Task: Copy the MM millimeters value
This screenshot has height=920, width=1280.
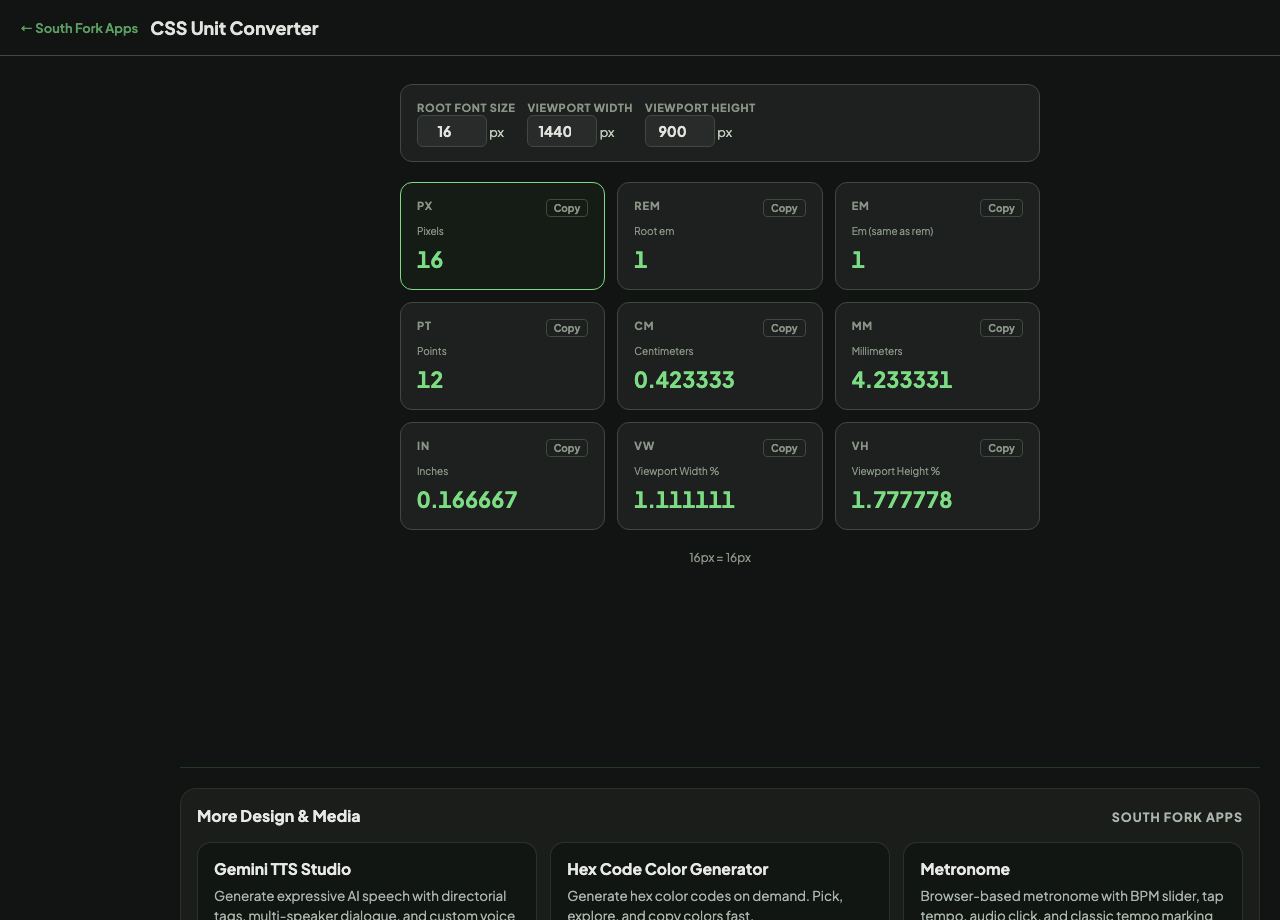Action: point(1001,328)
